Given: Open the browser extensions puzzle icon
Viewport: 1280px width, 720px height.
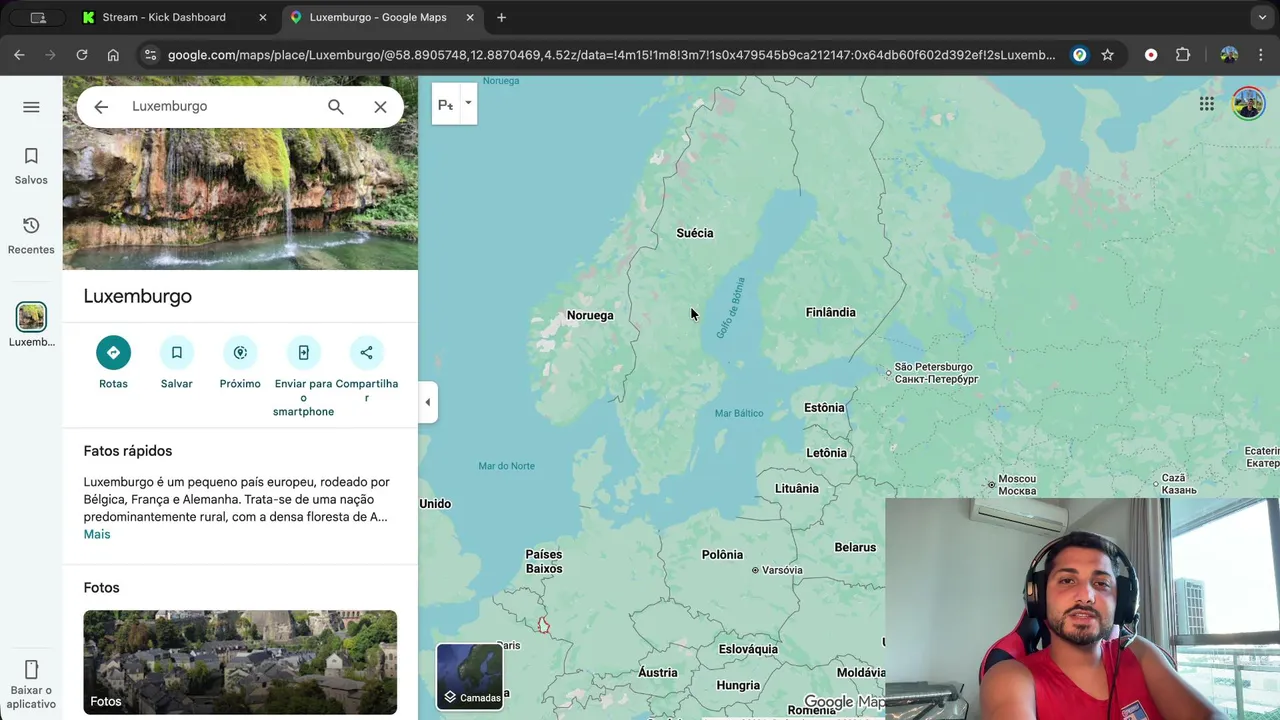Looking at the screenshot, I should tap(1183, 55).
